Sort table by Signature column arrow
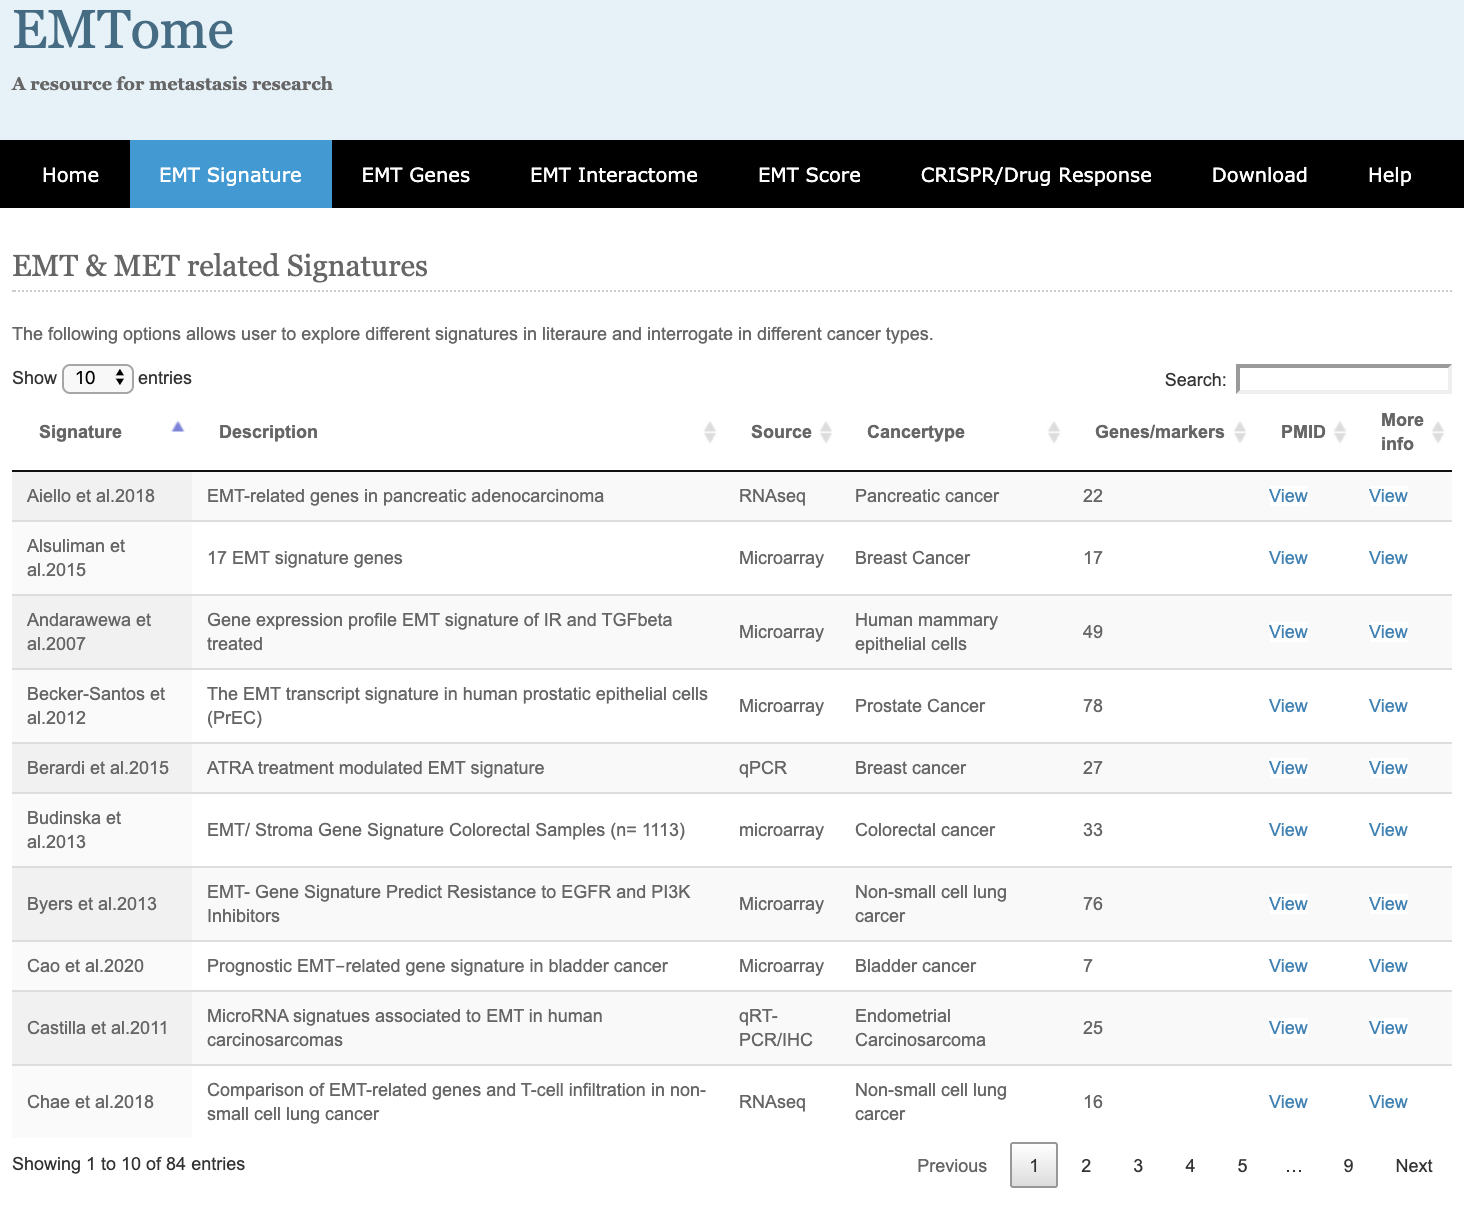1464x1208 pixels. tap(178, 427)
